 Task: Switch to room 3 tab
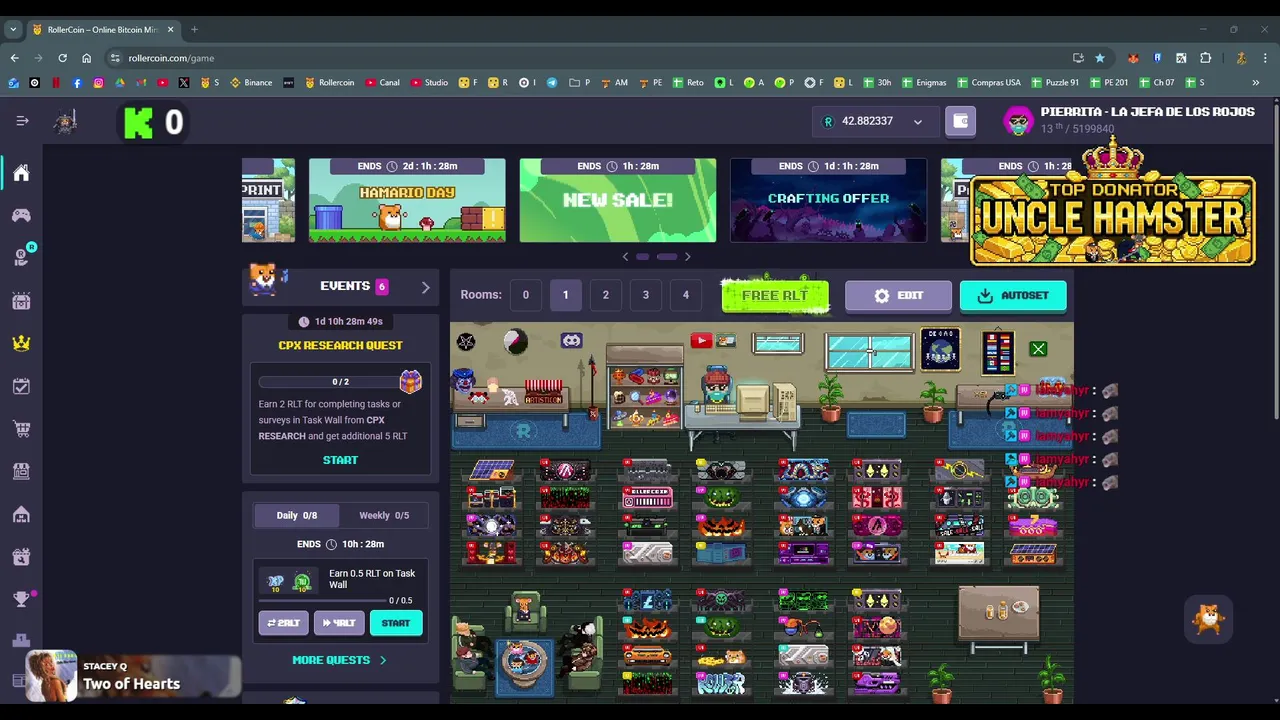(x=645, y=295)
